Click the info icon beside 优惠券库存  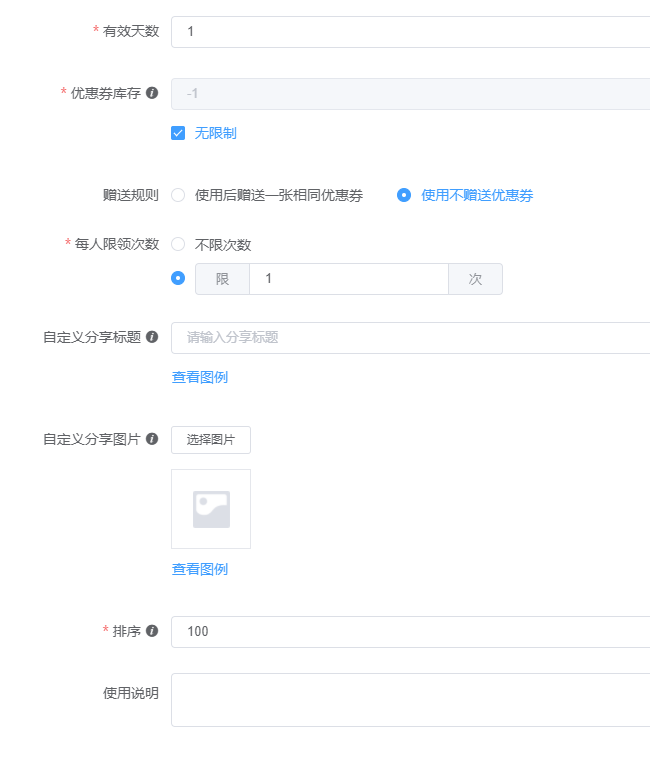click(x=152, y=93)
